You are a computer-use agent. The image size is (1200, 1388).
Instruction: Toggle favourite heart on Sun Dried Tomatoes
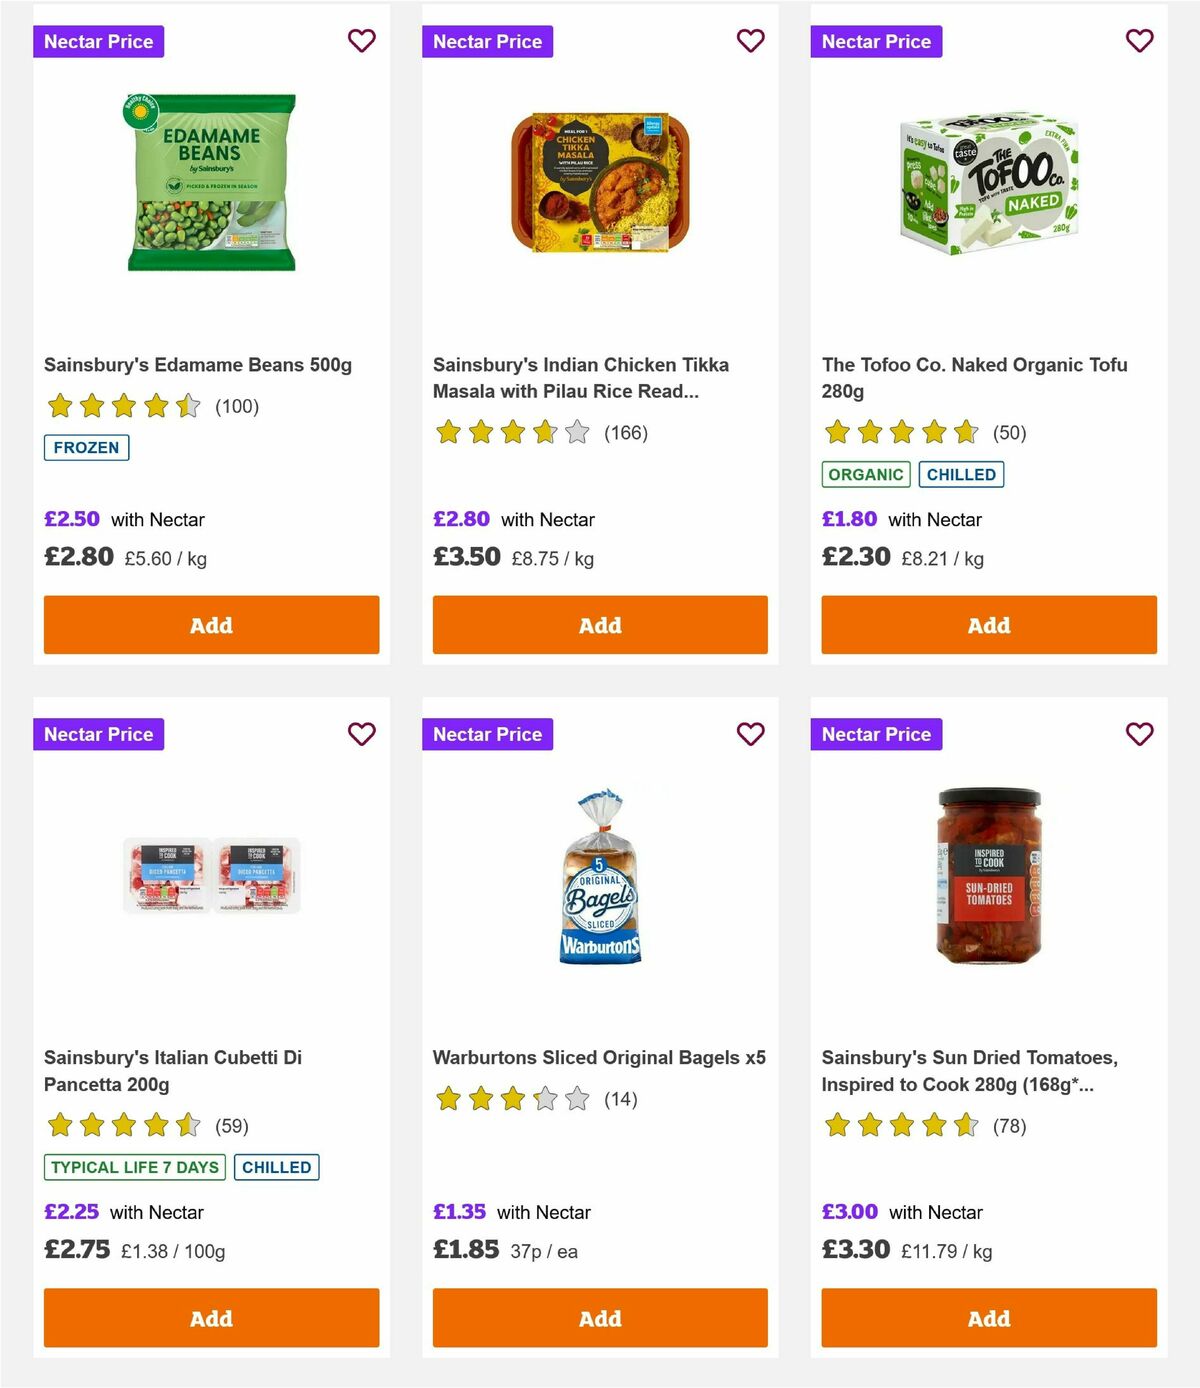point(1139,733)
